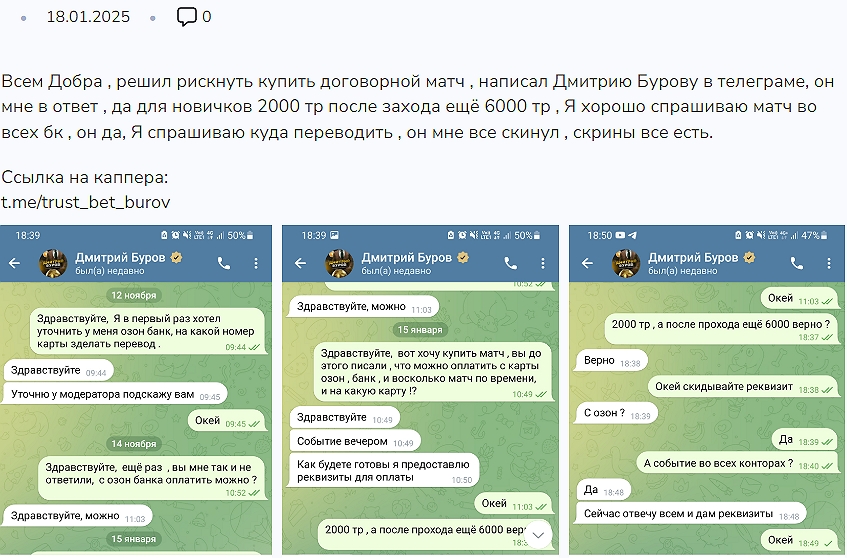Image resolution: width=847 pixels, height=558 pixels.
Task: Click message 'вот хочу купить матч'
Action: [x=434, y=372]
